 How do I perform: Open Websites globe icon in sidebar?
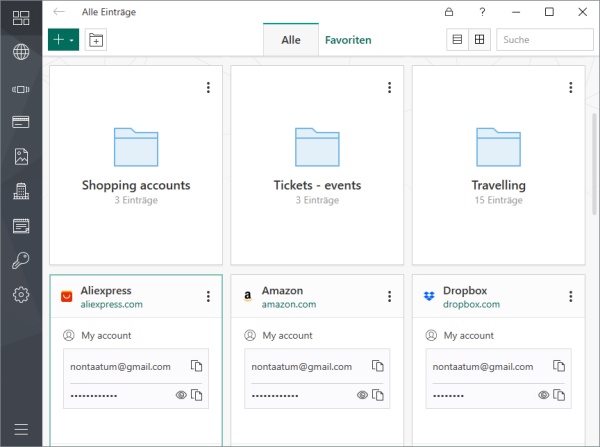(x=21, y=52)
